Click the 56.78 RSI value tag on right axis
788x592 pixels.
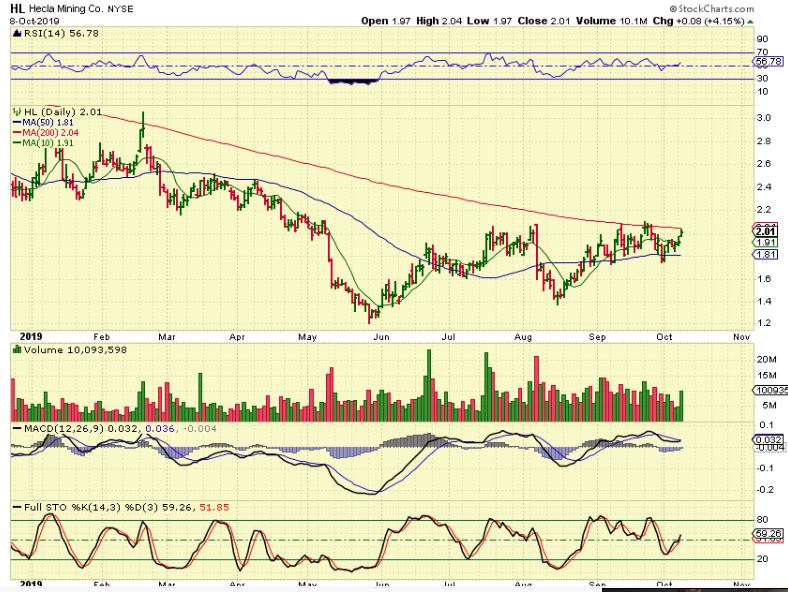[x=768, y=61]
